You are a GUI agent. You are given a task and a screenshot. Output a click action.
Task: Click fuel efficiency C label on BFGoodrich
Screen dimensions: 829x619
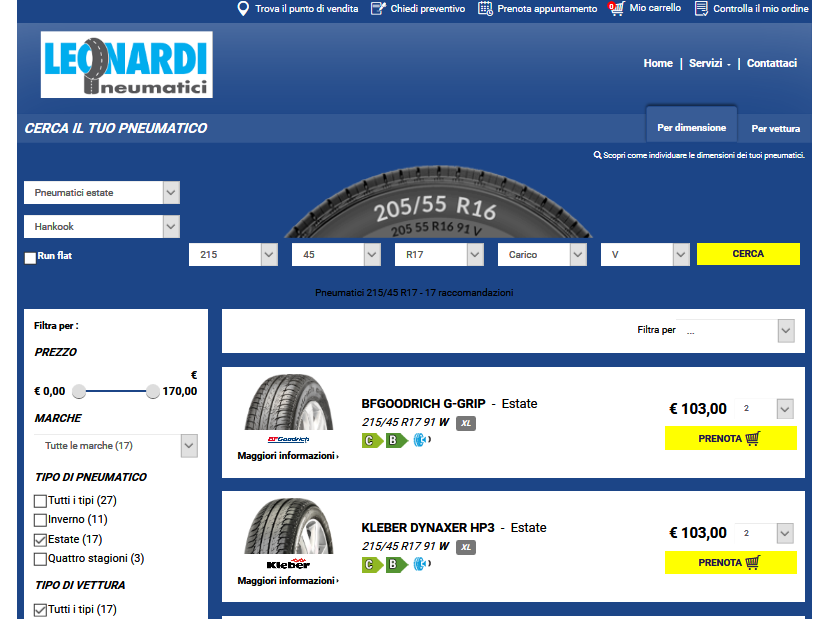(372, 440)
